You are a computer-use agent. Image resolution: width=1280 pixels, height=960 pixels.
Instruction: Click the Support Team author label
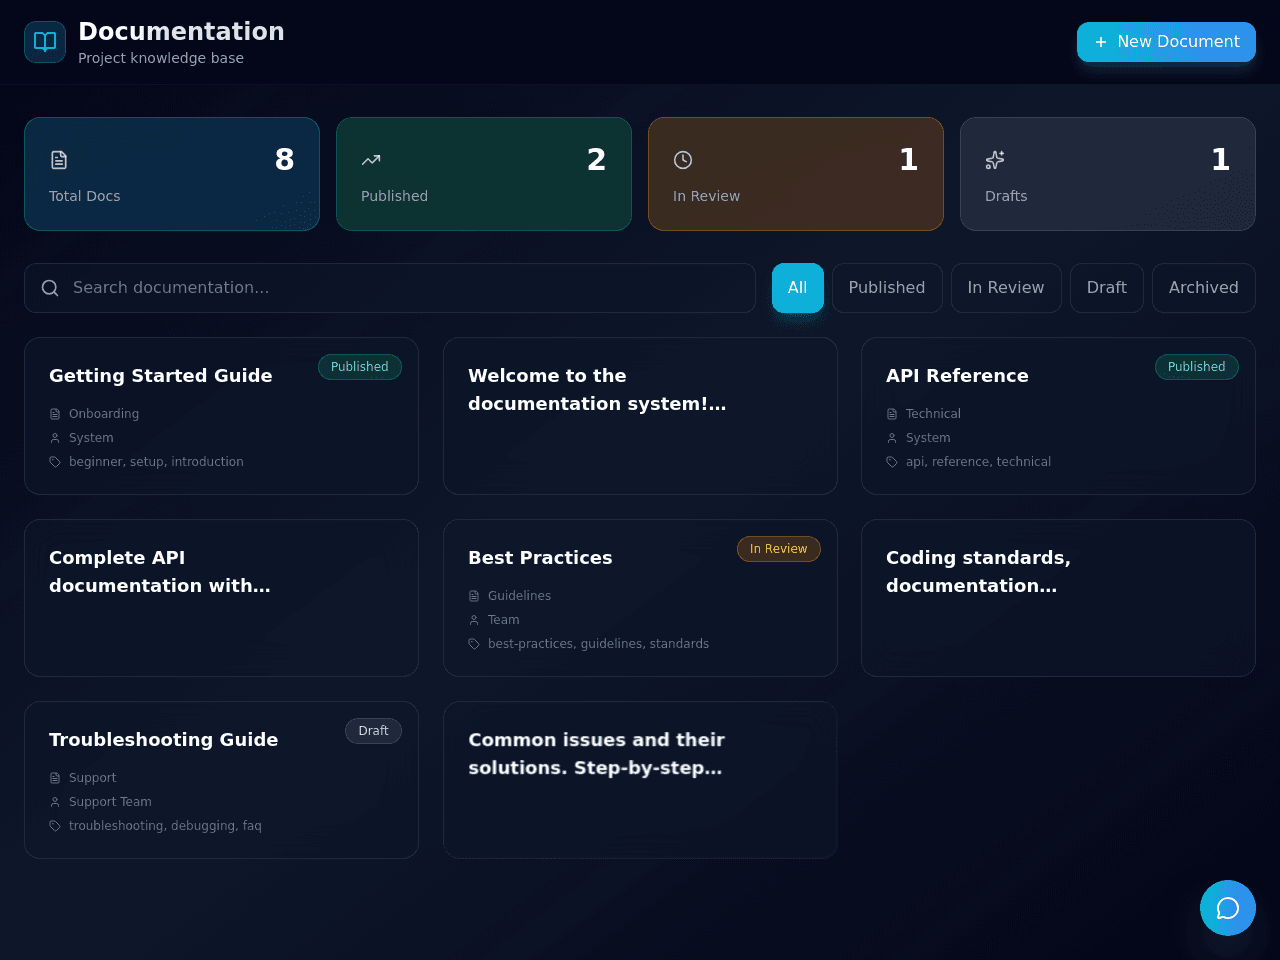(x=110, y=802)
